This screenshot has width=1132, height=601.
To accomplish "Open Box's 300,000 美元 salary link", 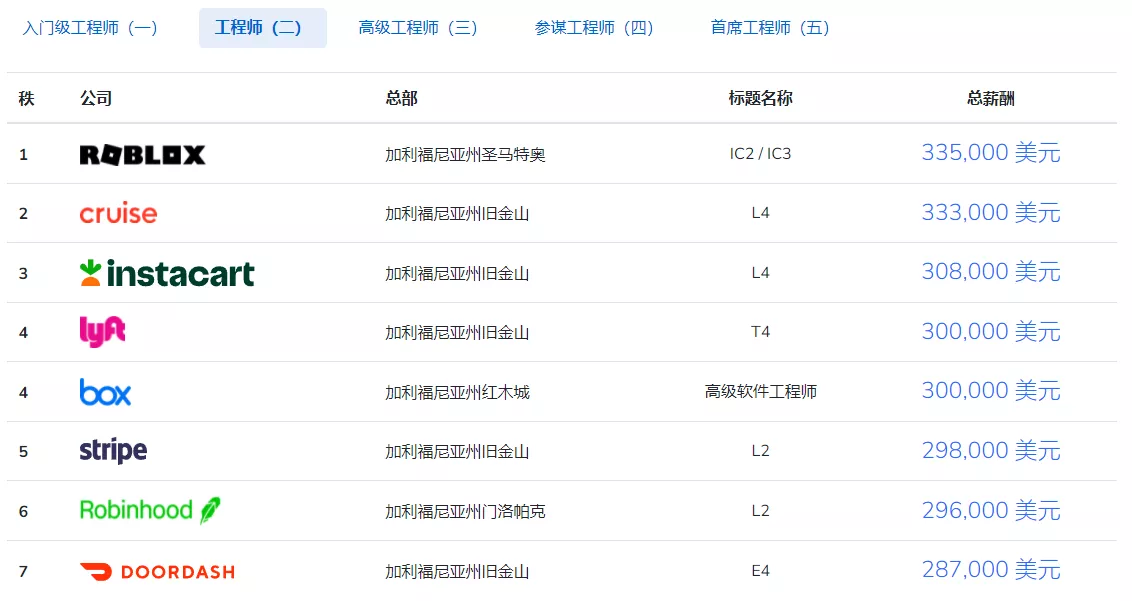I will pyautogui.click(x=990, y=392).
